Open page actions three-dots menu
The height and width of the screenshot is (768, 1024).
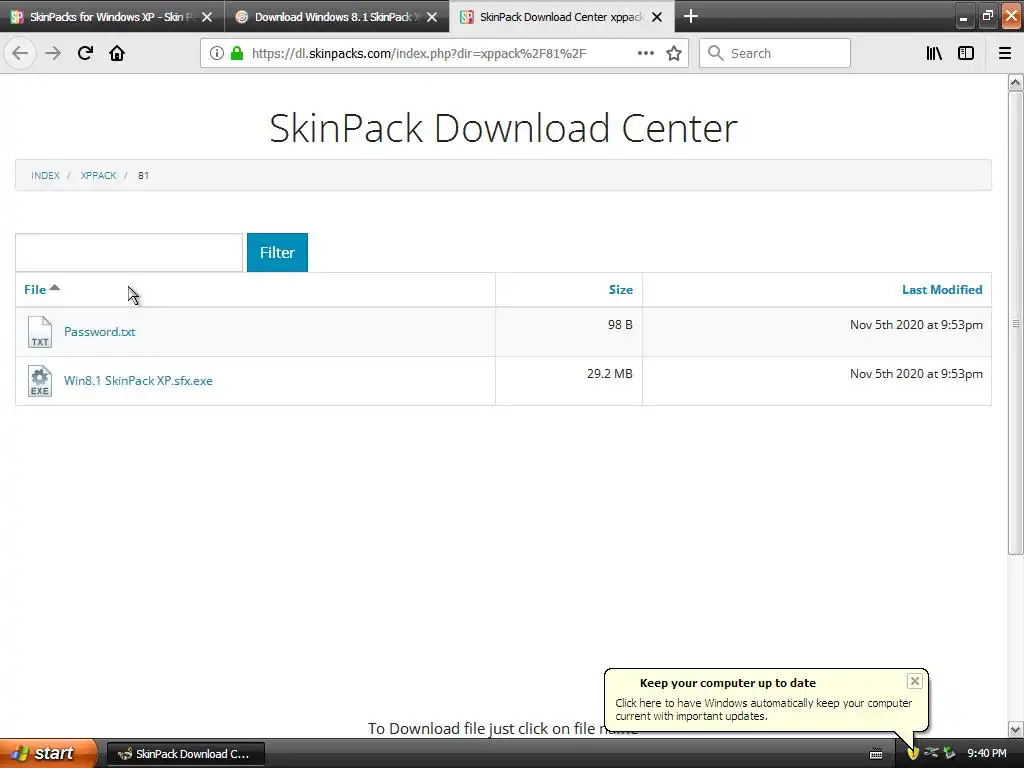pos(645,54)
